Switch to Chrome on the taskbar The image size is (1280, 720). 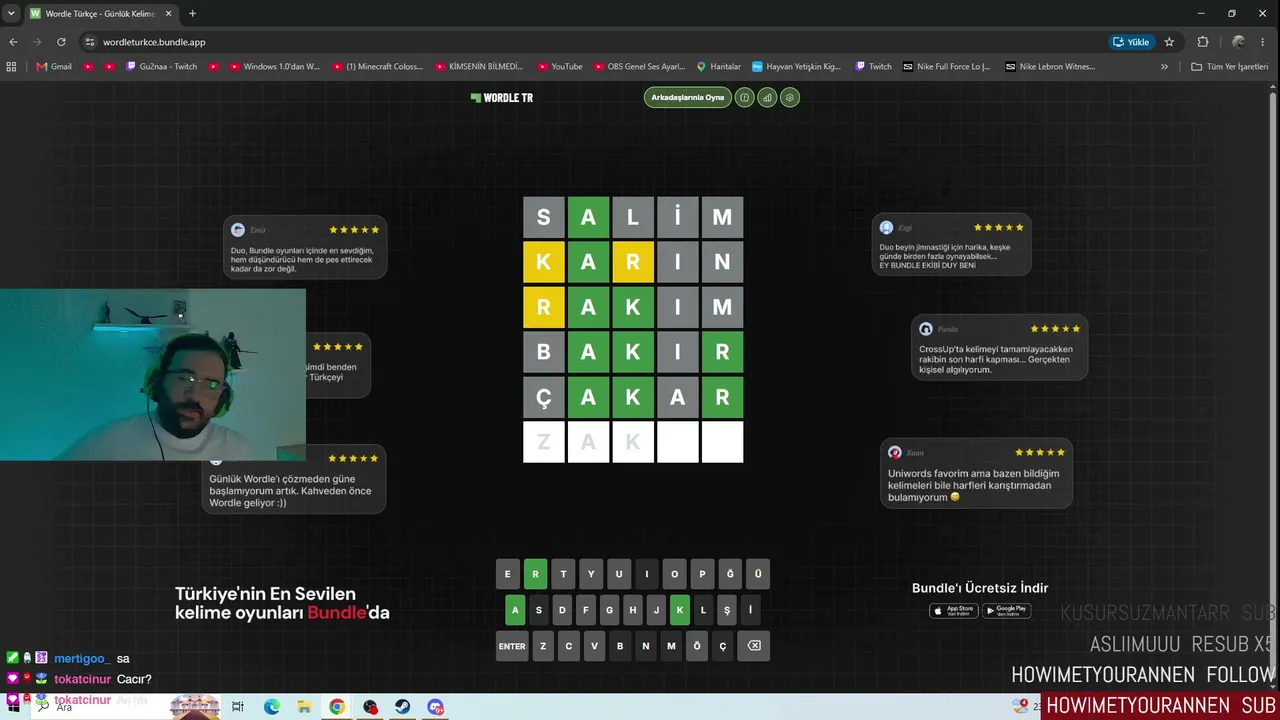pyautogui.click(x=337, y=707)
